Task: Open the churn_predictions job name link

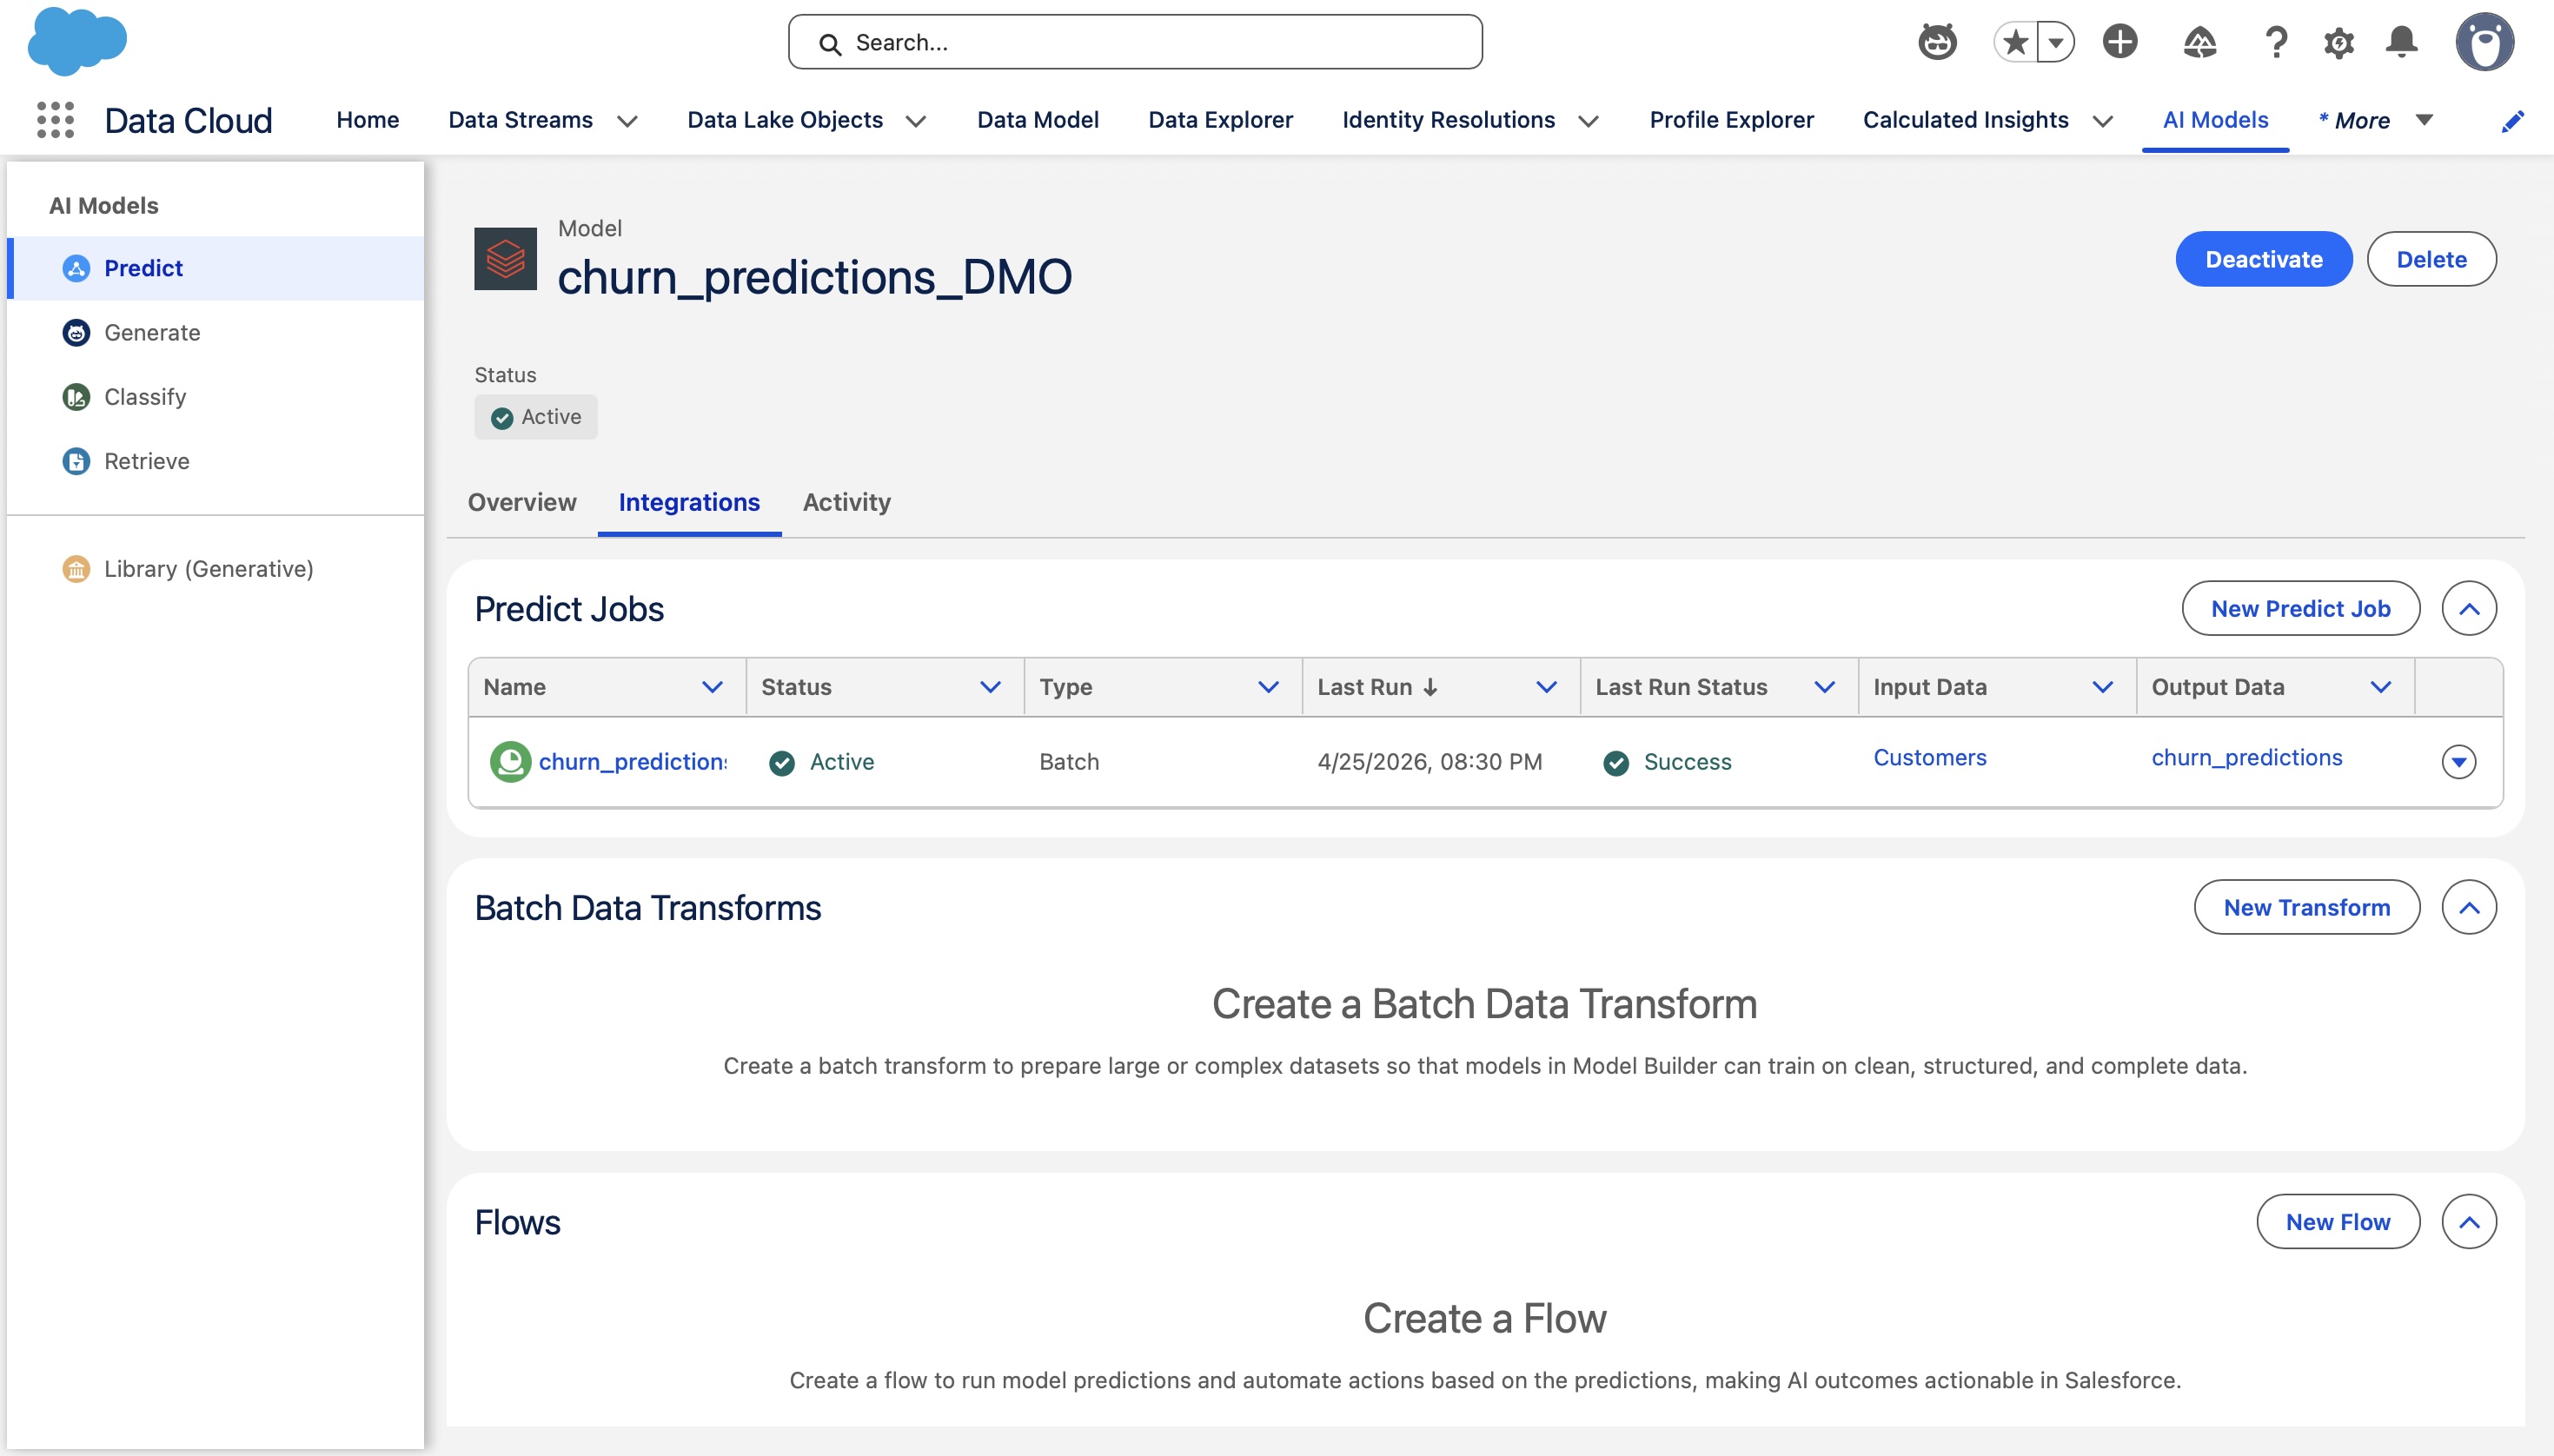Action: click(633, 762)
